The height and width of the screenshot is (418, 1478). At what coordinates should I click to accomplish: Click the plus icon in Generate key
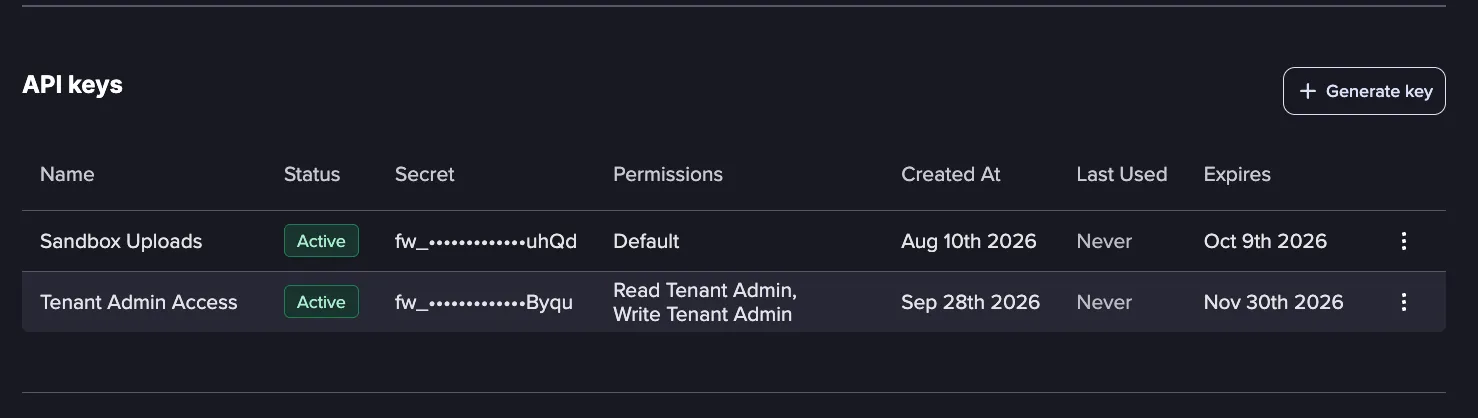click(x=1307, y=91)
